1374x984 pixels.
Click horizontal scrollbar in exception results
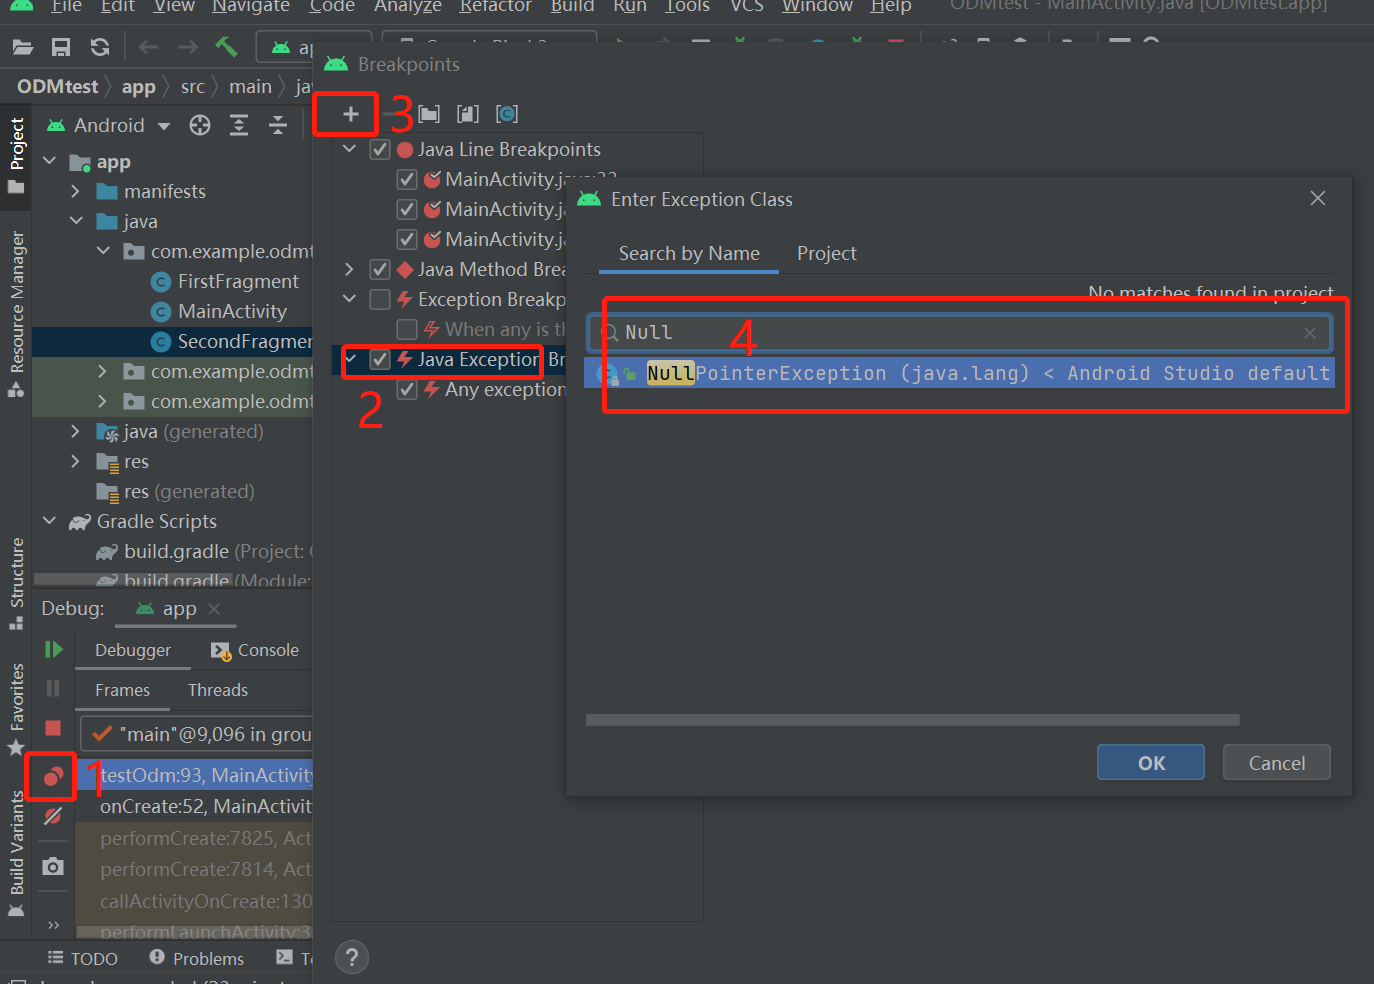(912, 720)
